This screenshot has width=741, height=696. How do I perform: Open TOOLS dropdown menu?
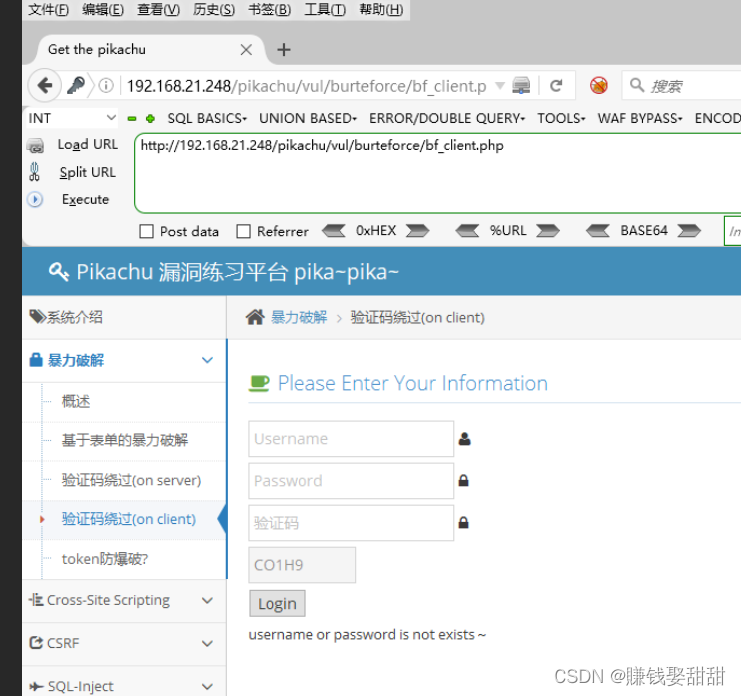(561, 118)
